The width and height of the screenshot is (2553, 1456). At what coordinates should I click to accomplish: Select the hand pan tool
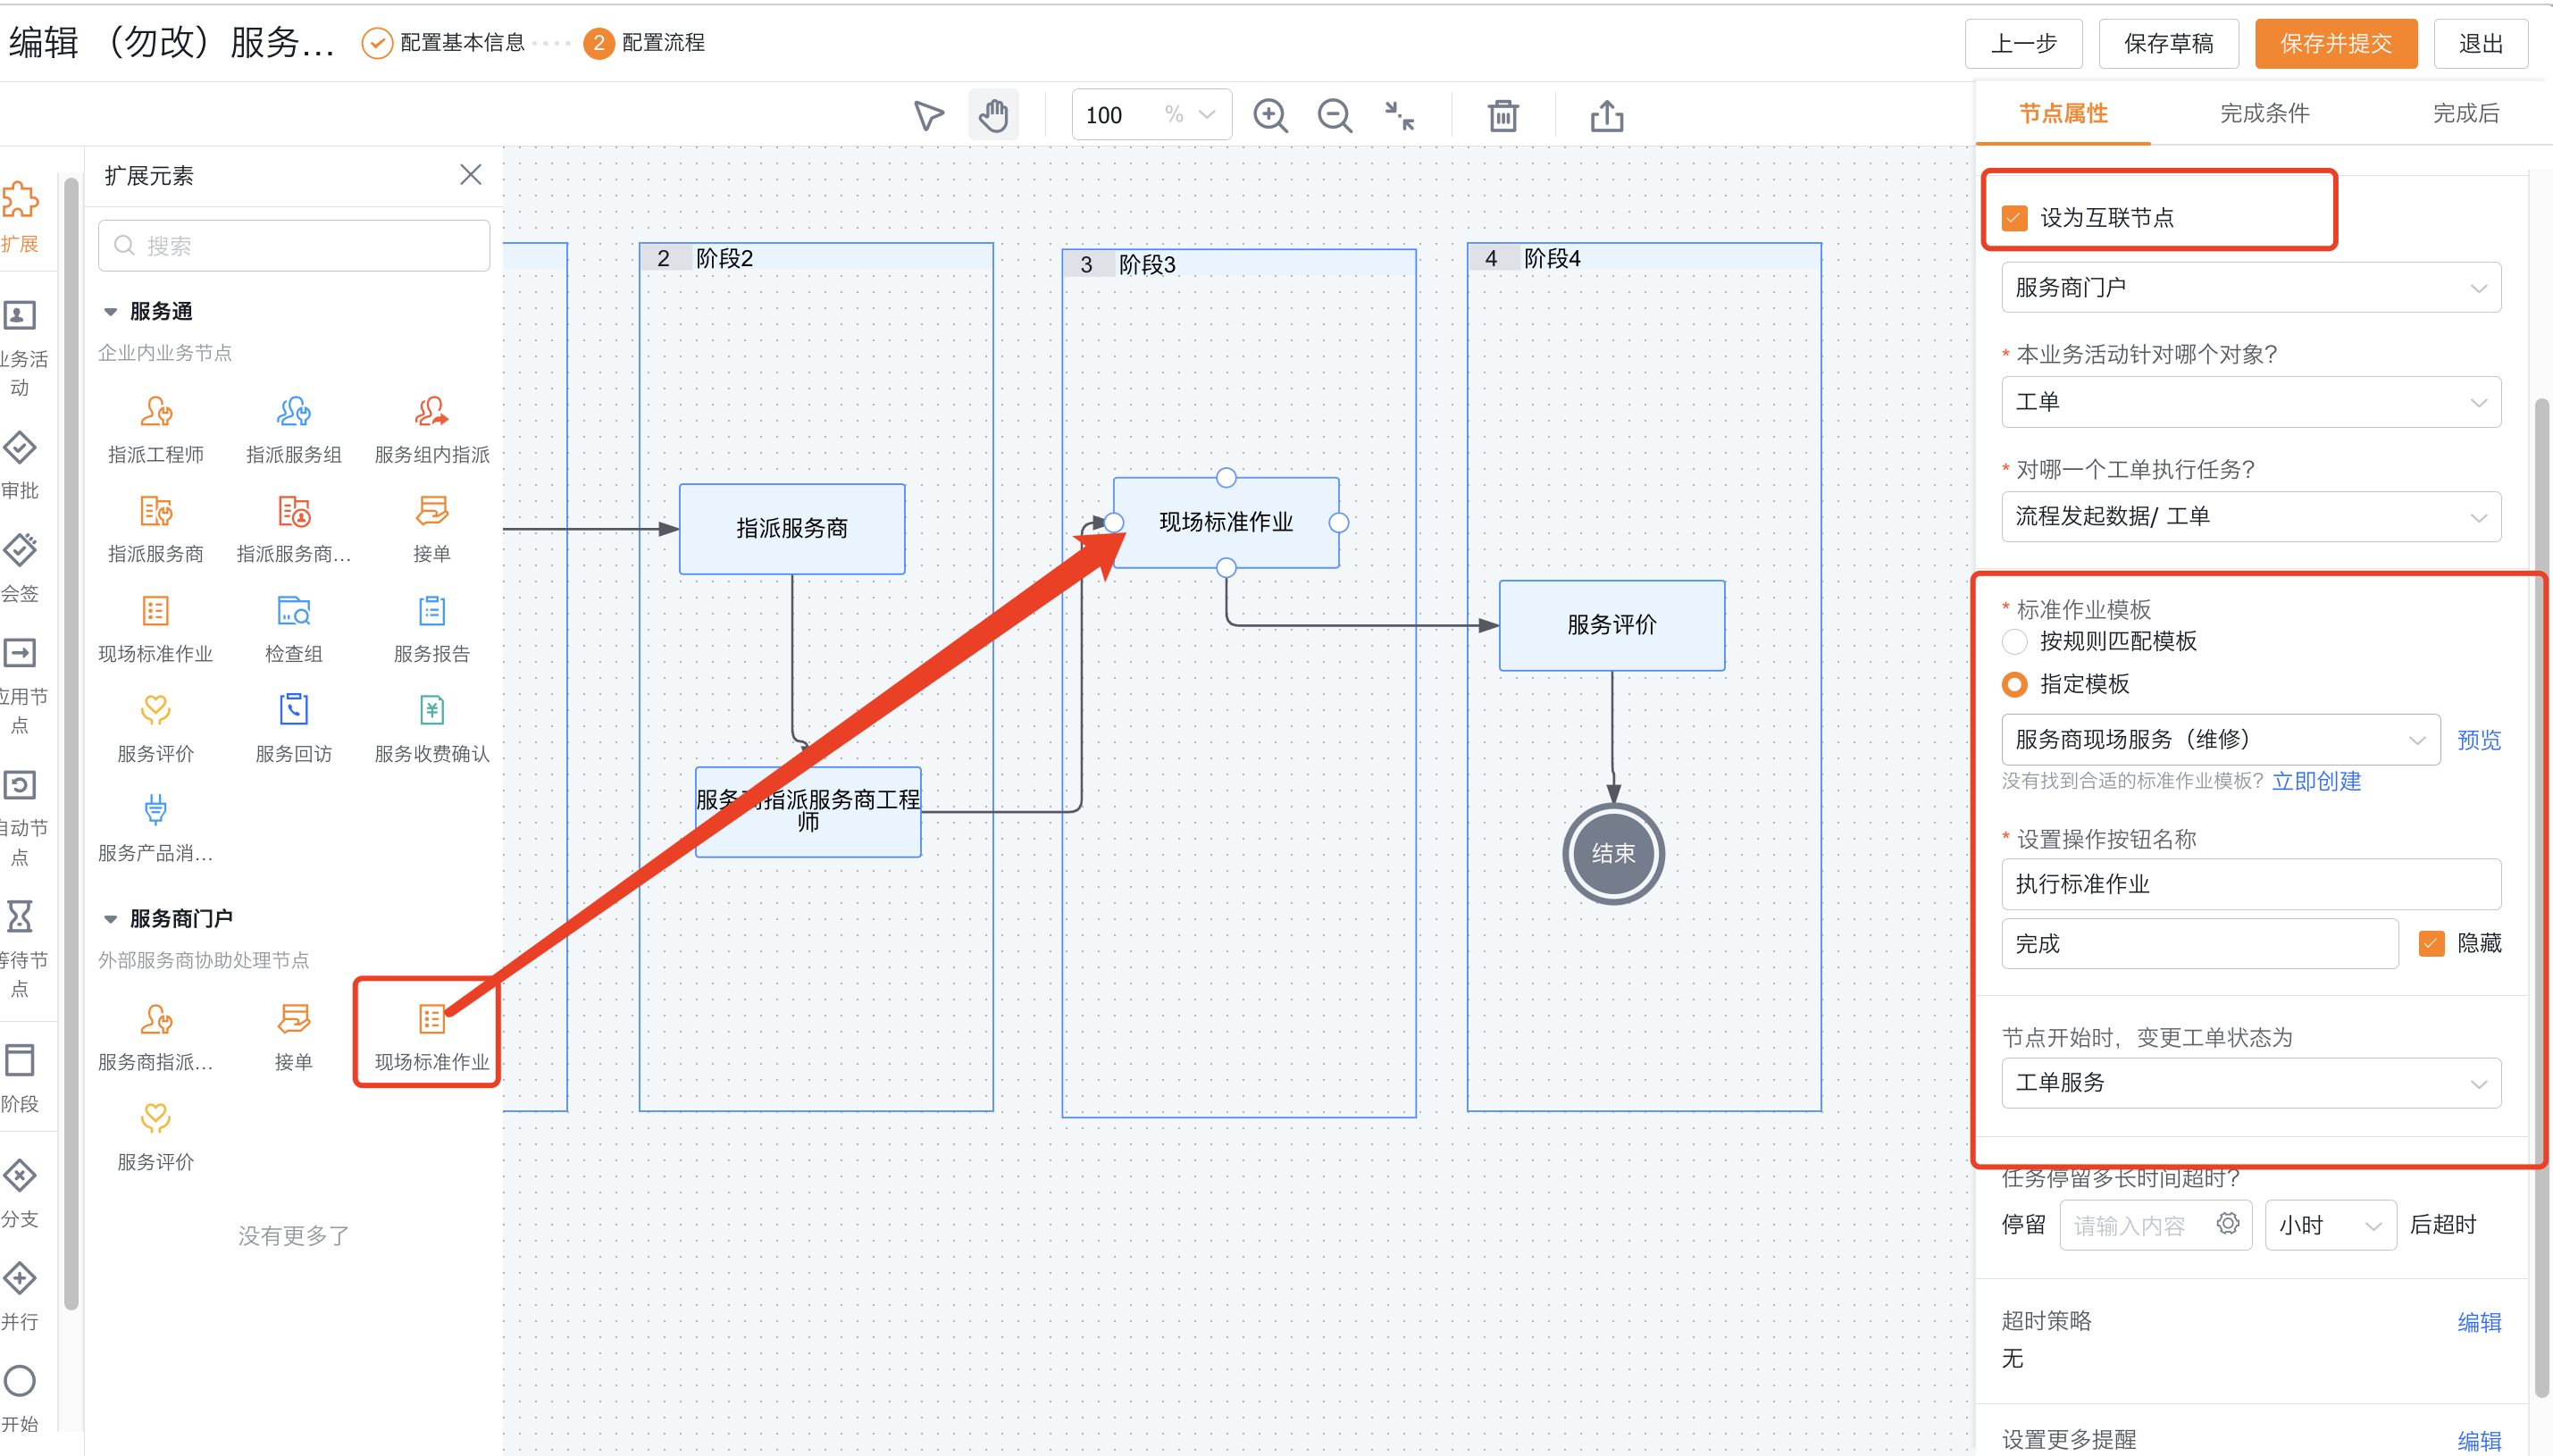(993, 115)
